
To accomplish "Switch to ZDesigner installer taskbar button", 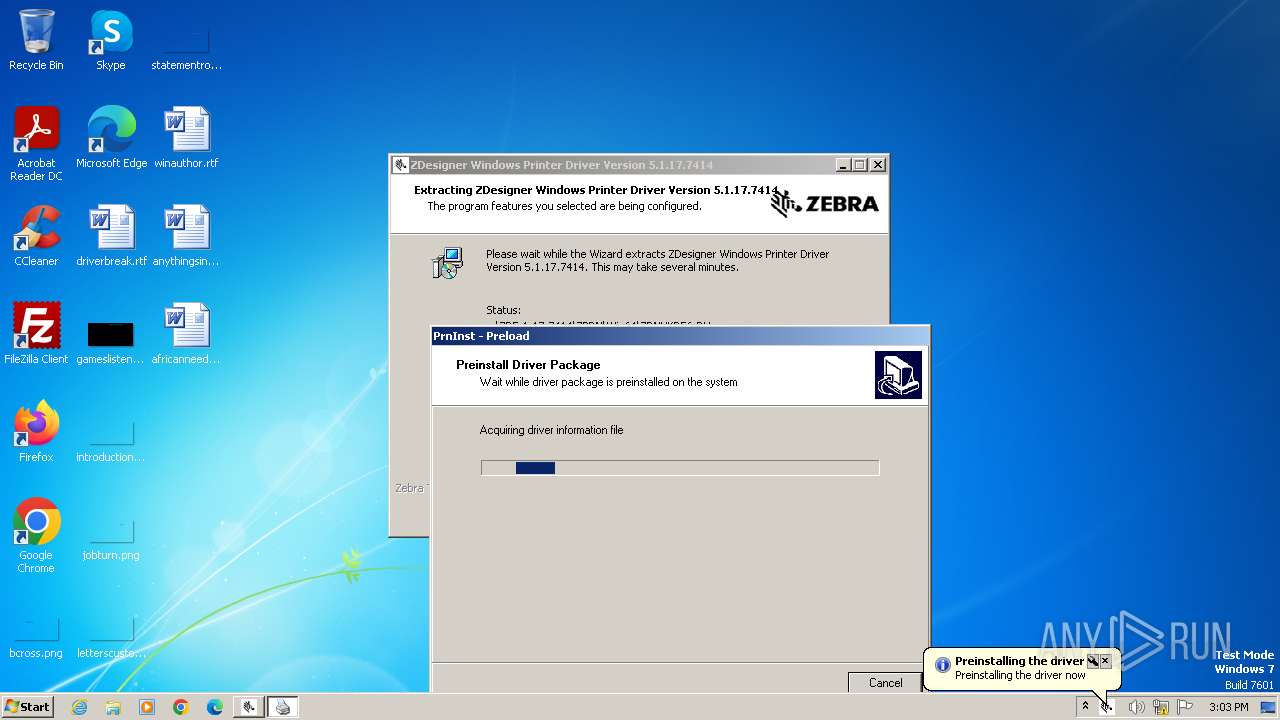I will [x=249, y=707].
